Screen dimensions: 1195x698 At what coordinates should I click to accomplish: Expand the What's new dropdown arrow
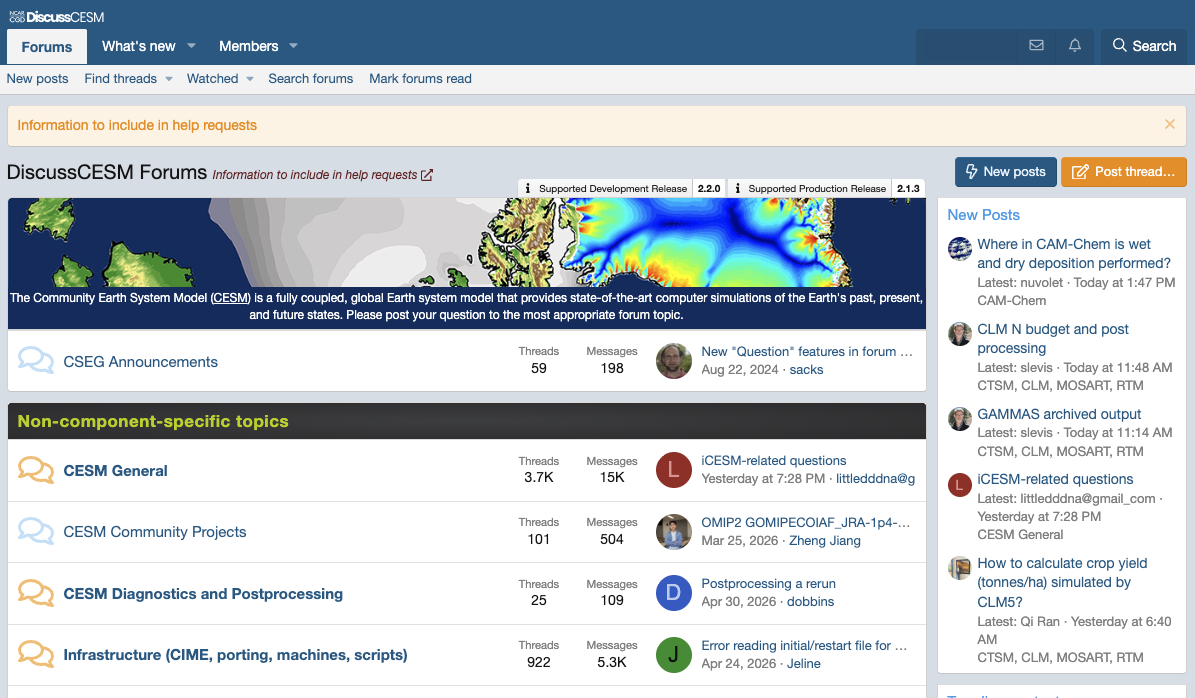[x=191, y=46]
